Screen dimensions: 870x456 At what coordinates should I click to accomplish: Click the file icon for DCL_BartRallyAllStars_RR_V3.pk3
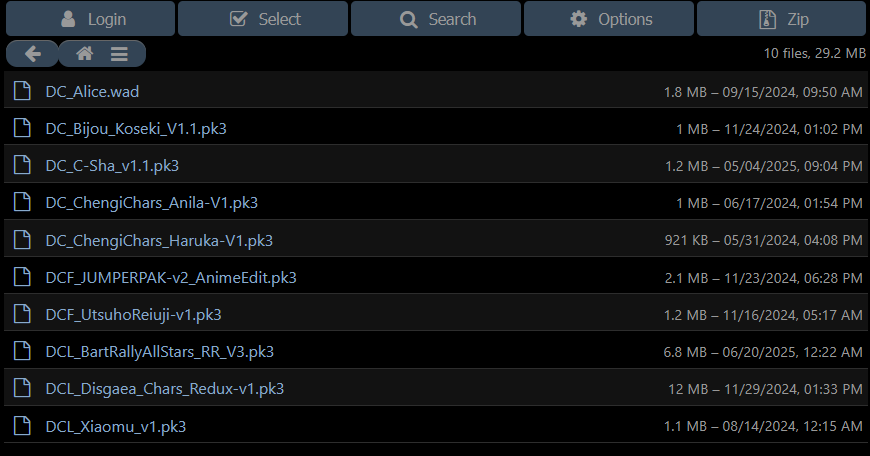point(22,351)
